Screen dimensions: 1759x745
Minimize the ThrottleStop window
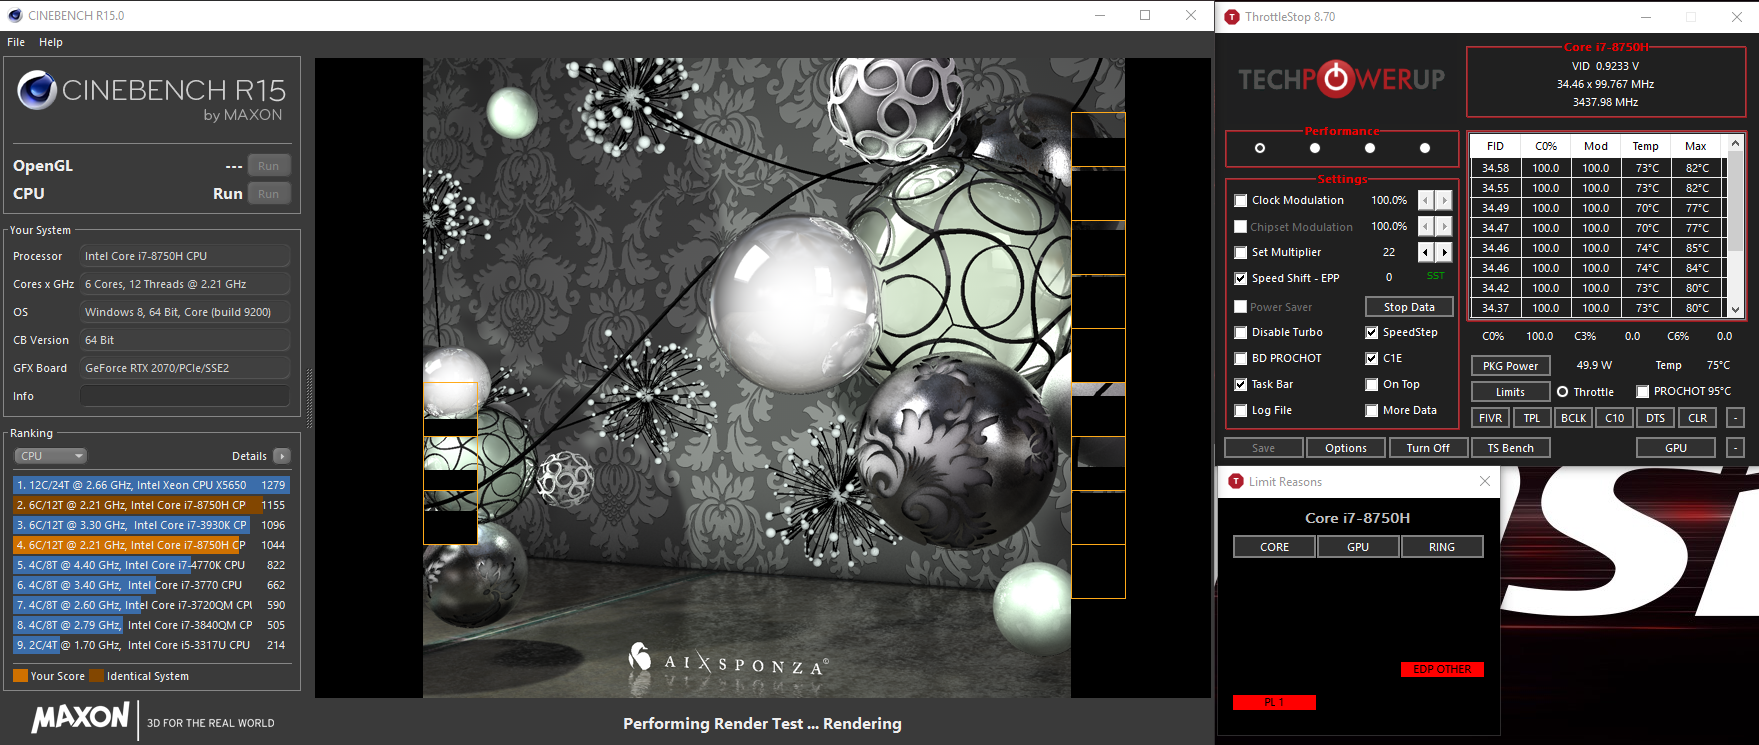[x=1646, y=16]
